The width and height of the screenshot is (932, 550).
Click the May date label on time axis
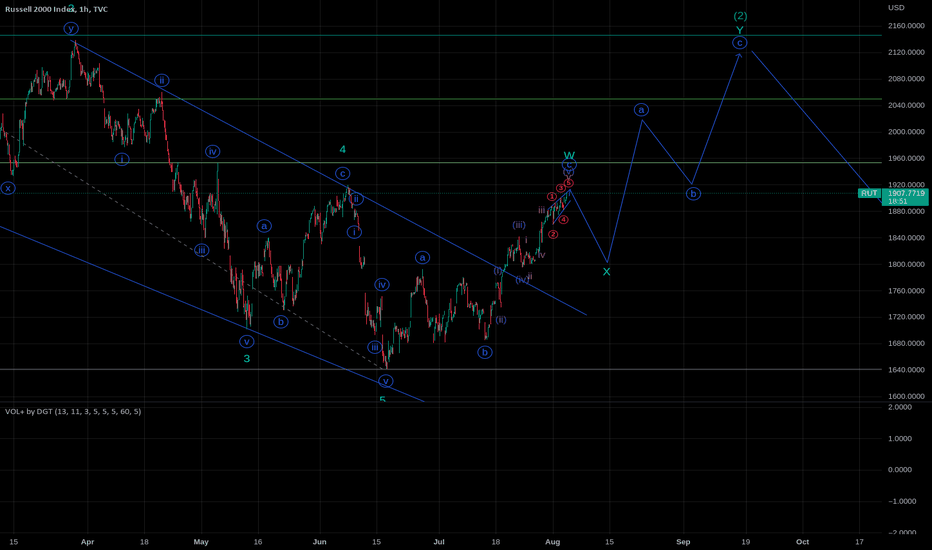(x=201, y=542)
